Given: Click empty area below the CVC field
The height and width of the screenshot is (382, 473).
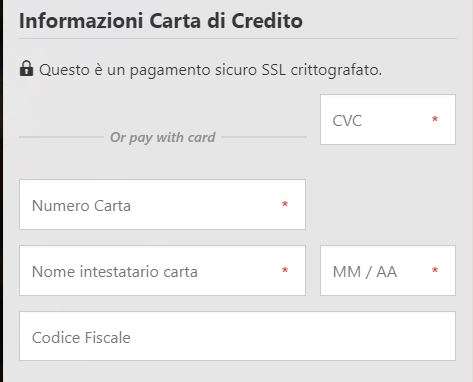Looking at the screenshot, I should coord(388,195).
